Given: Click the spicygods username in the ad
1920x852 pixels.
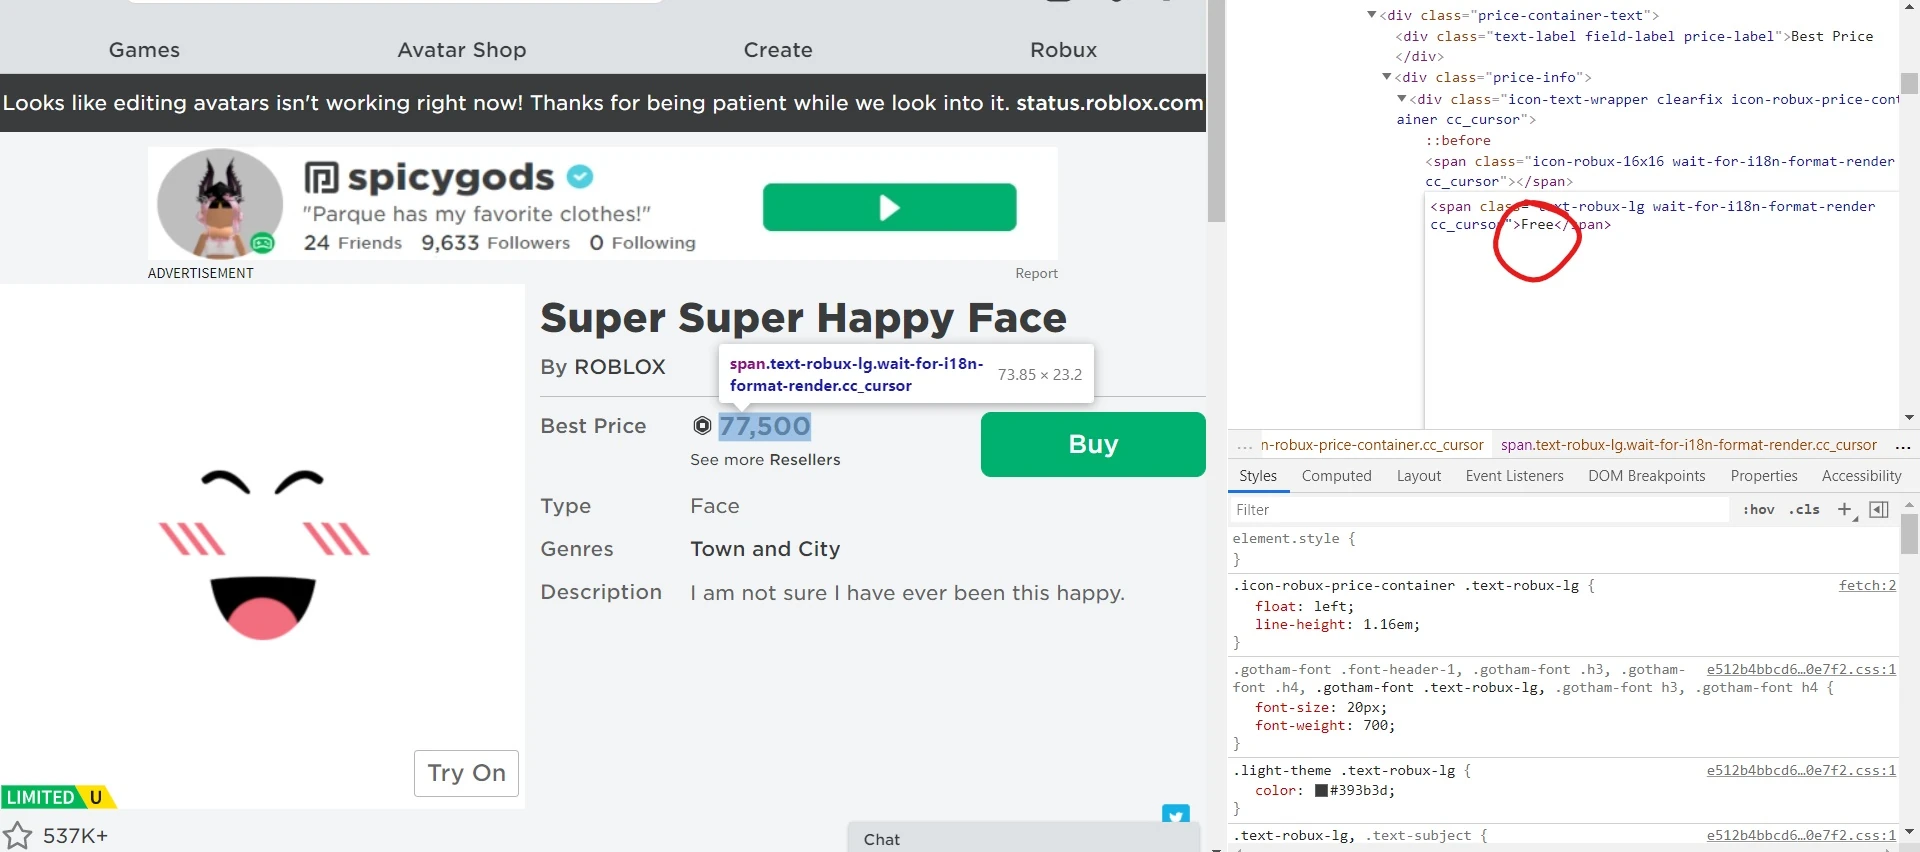Looking at the screenshot, I should (x=451, y=177).
